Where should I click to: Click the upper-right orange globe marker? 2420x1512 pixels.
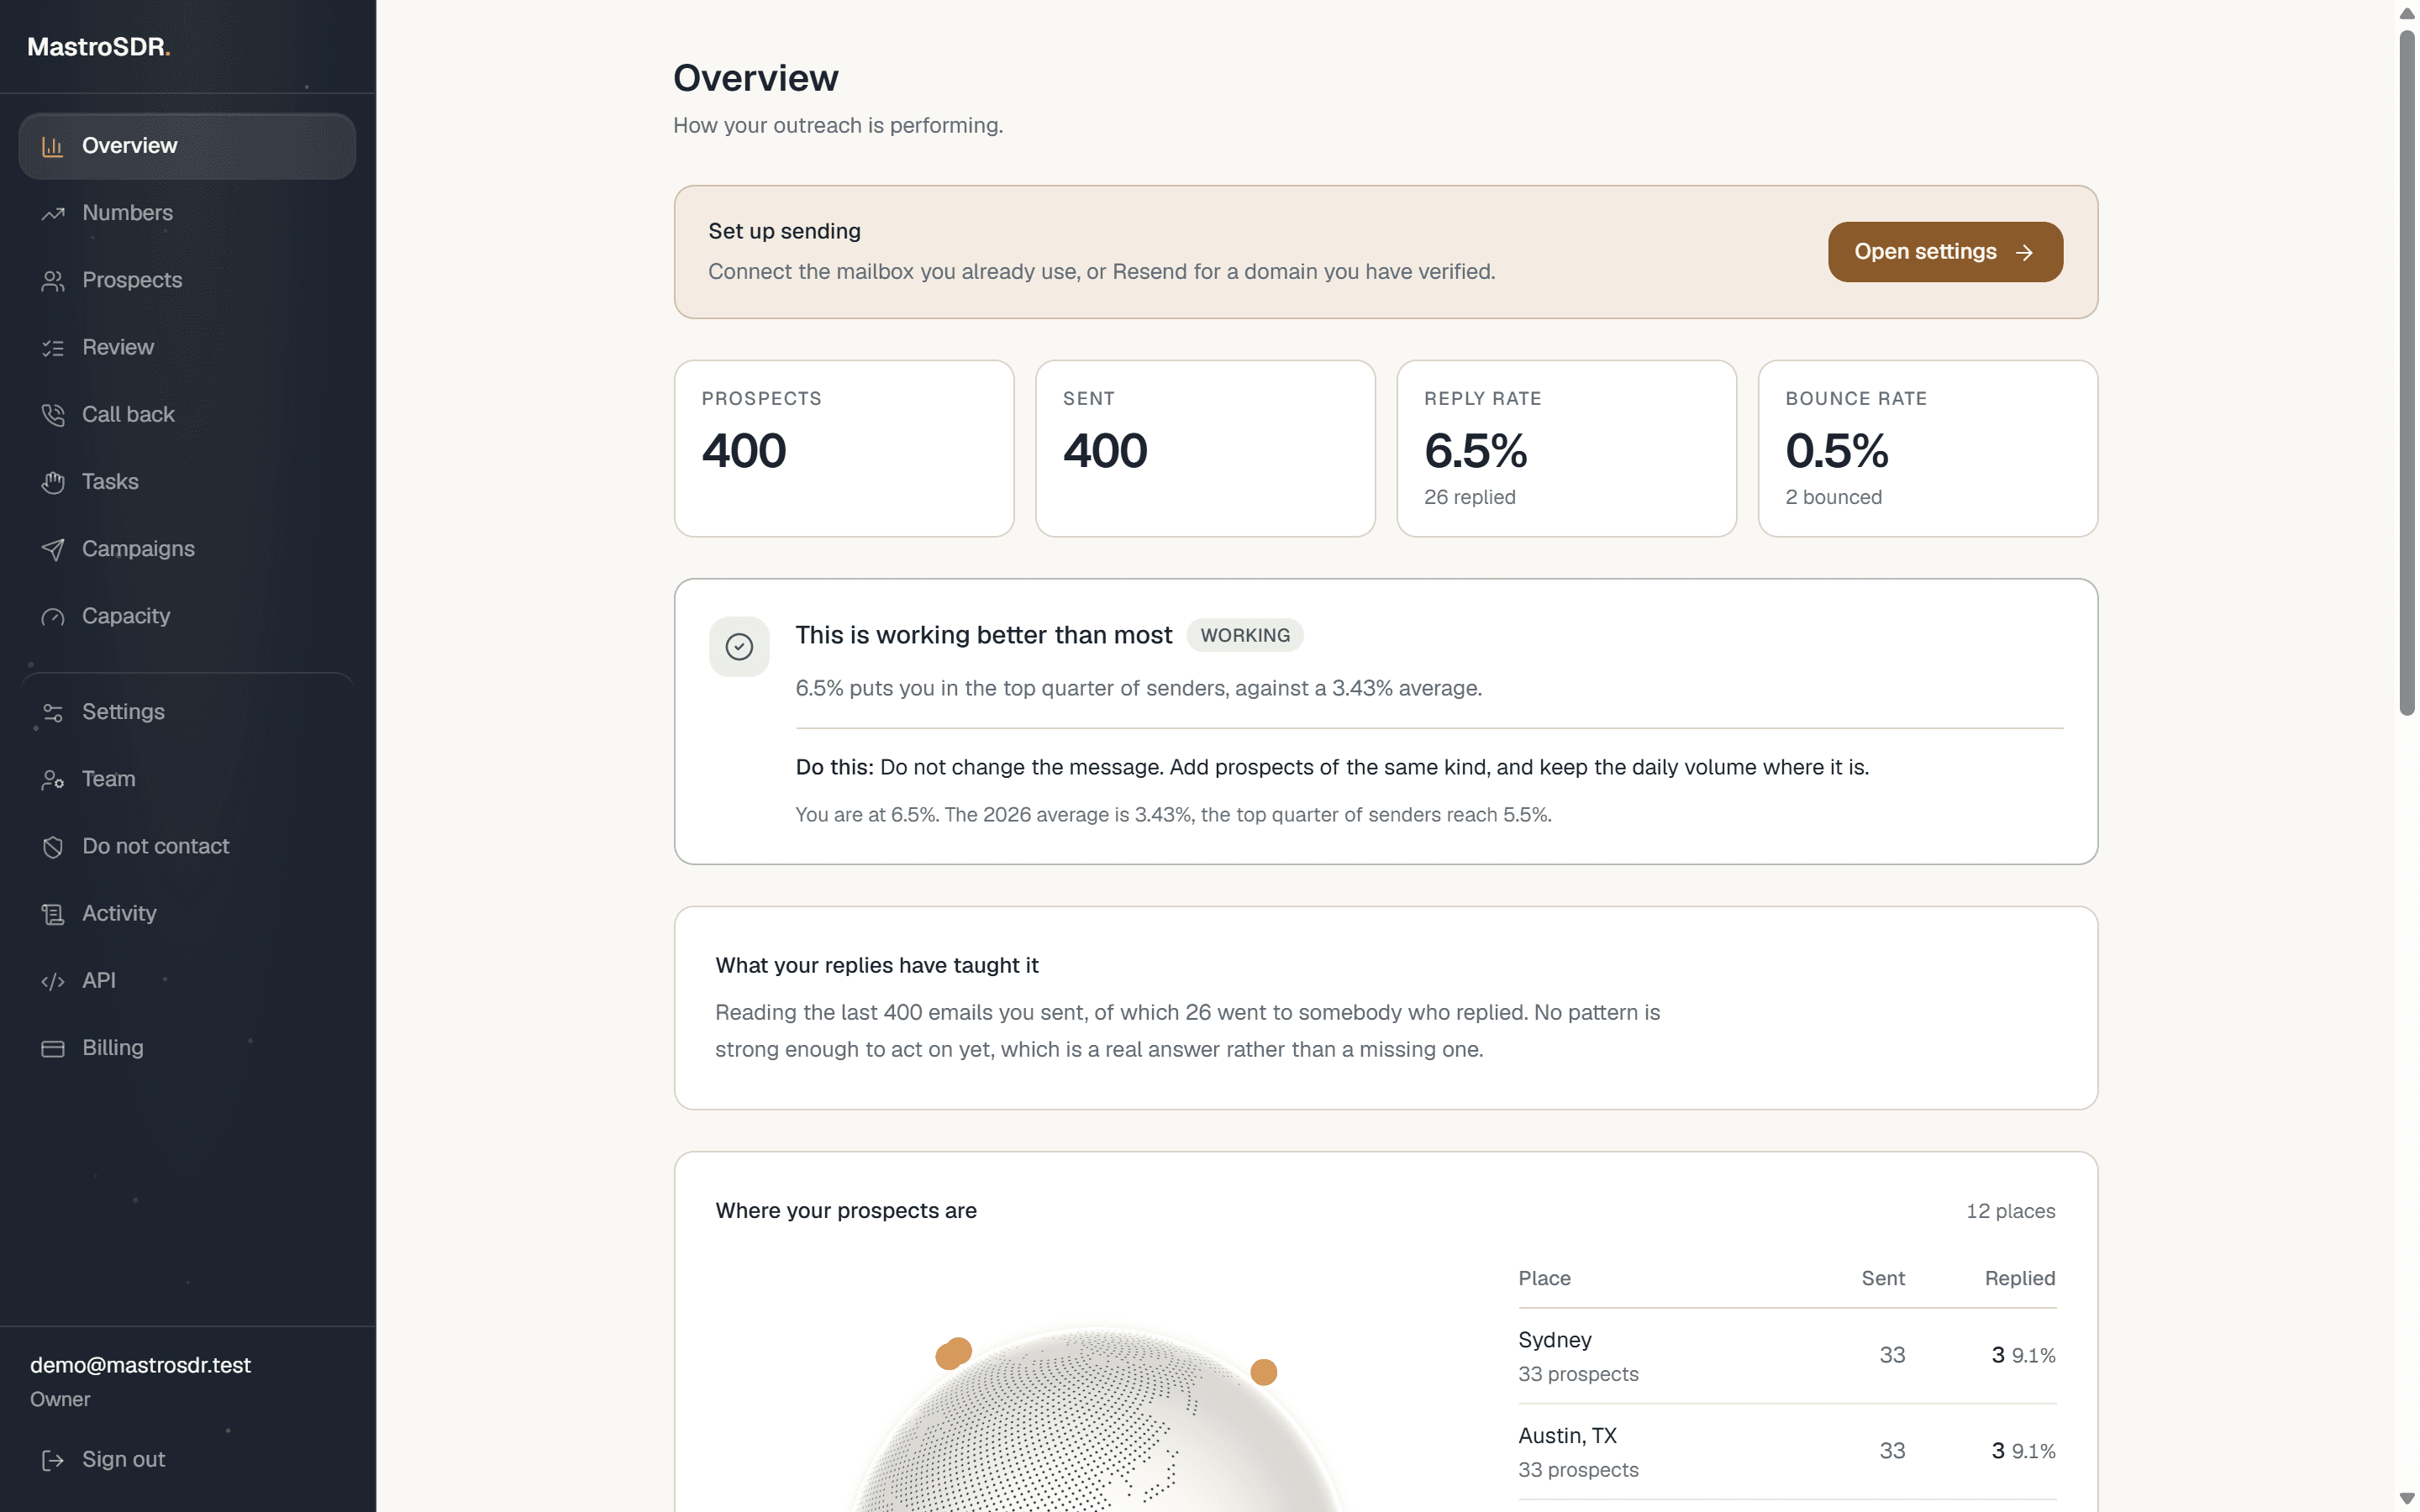pos(1264,1372)
